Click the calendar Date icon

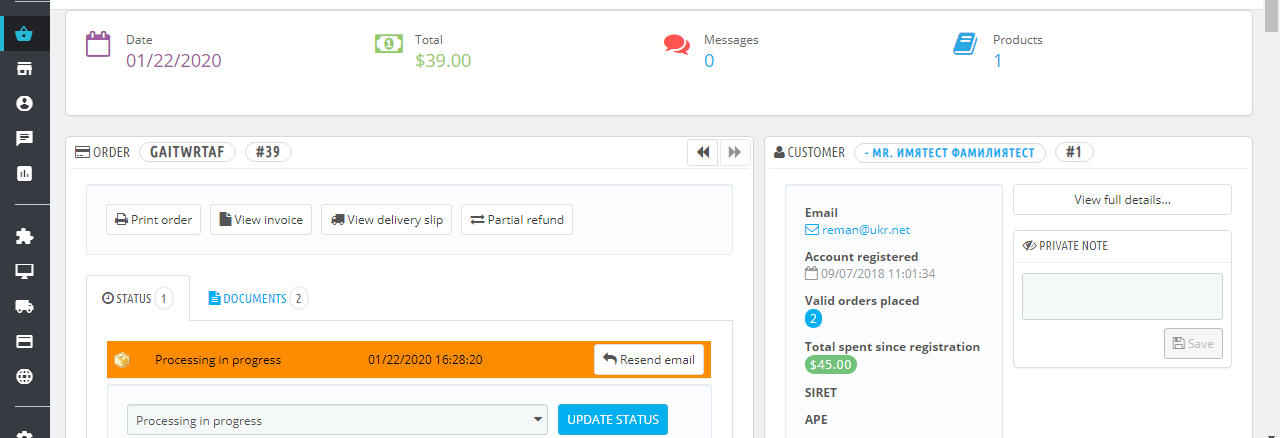click(97, 45)
